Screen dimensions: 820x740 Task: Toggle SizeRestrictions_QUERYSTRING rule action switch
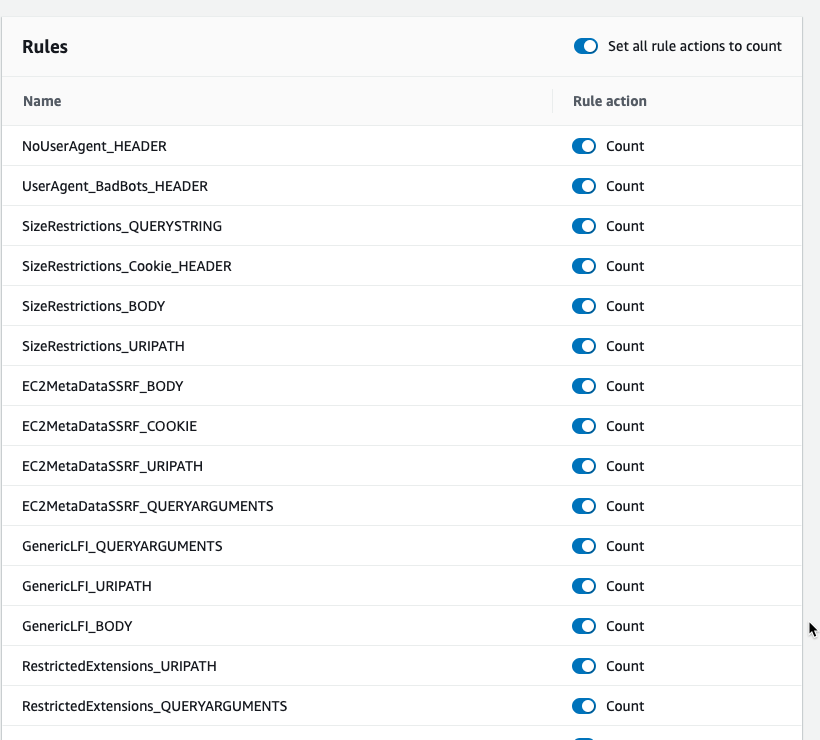coord(584,226)
